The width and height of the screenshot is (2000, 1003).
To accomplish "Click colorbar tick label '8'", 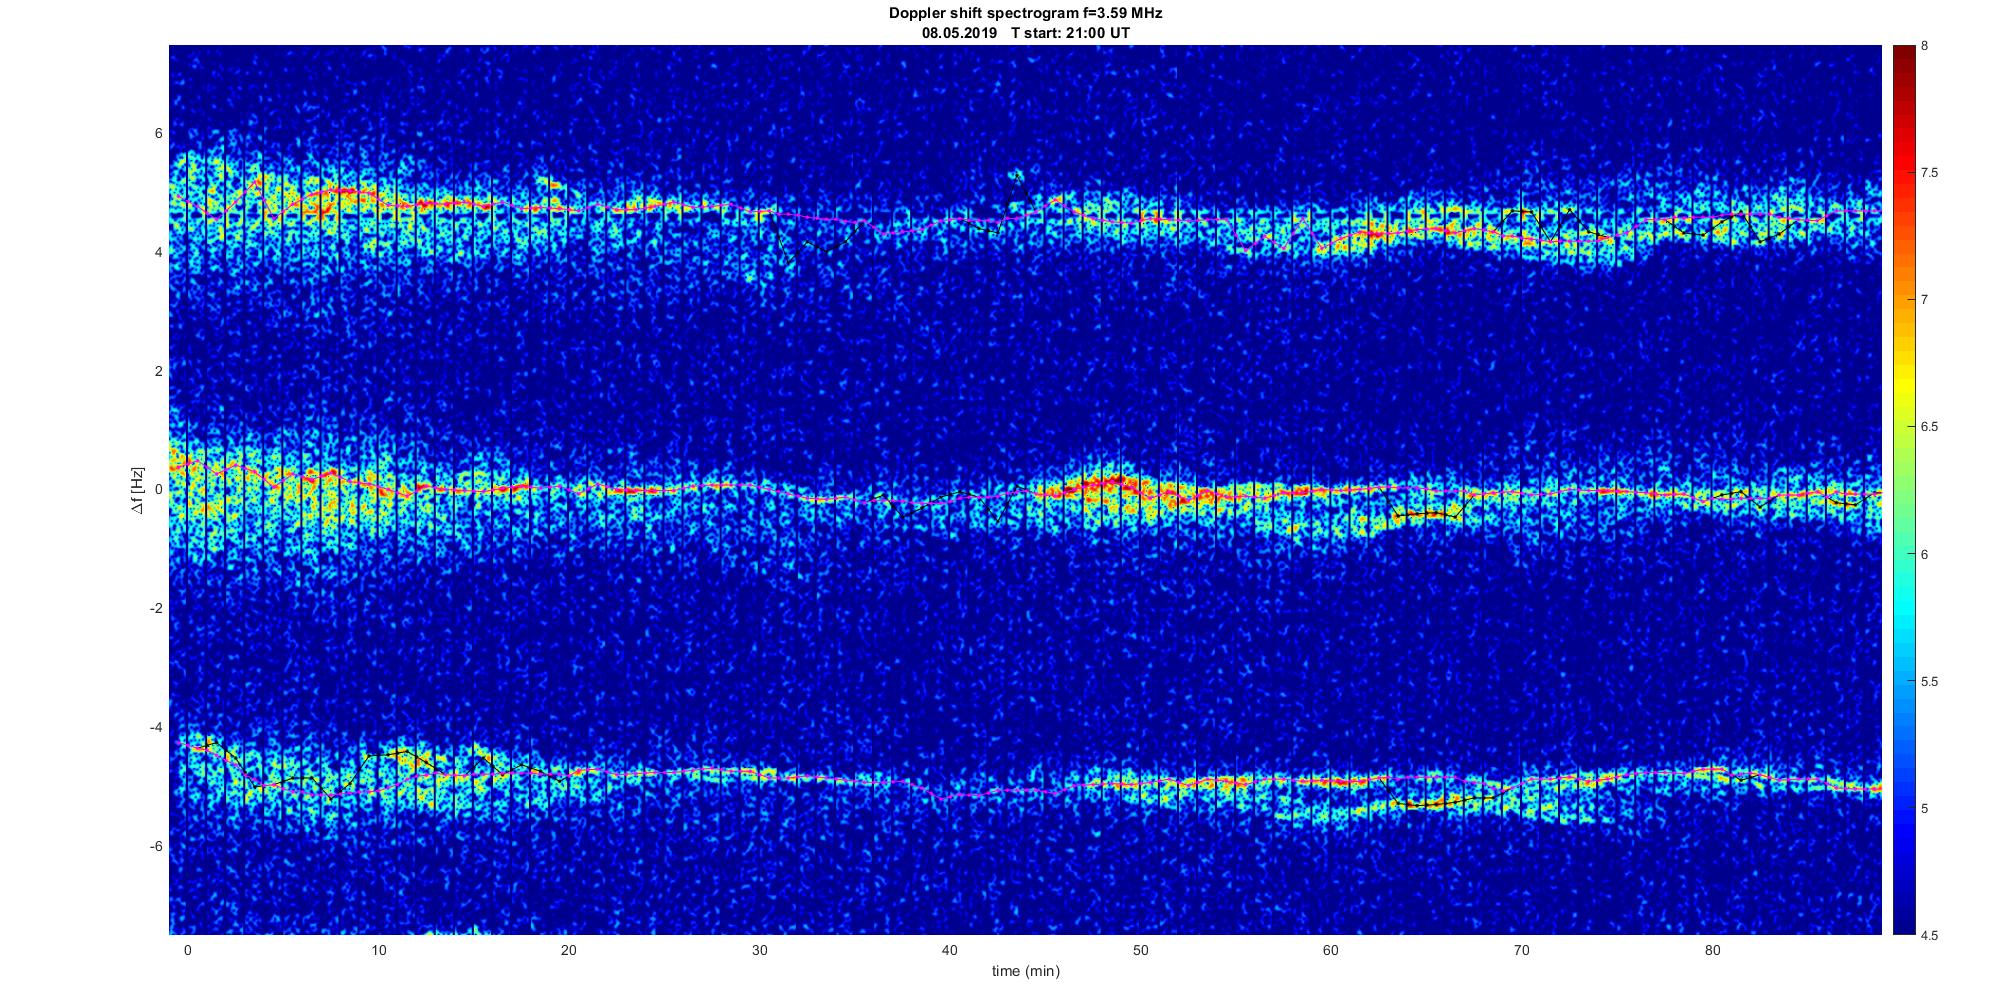I will click(1925, 46).
